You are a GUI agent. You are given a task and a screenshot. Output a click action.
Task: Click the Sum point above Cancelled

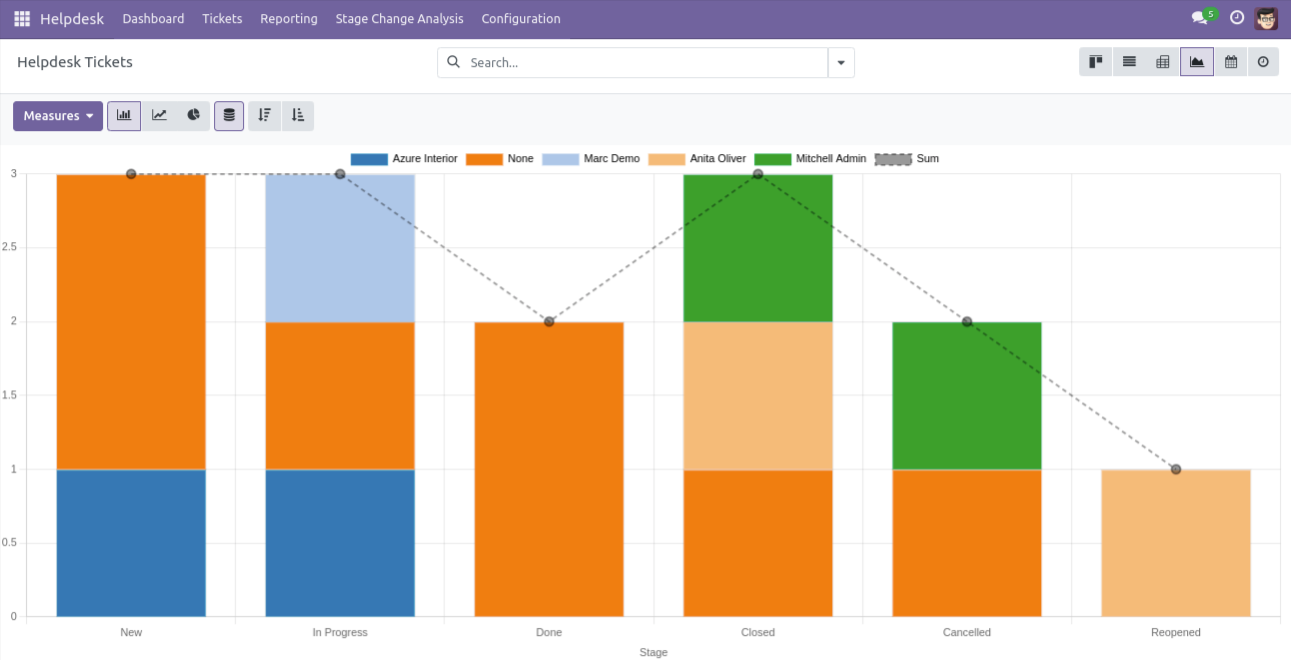[x=967, y=322]
